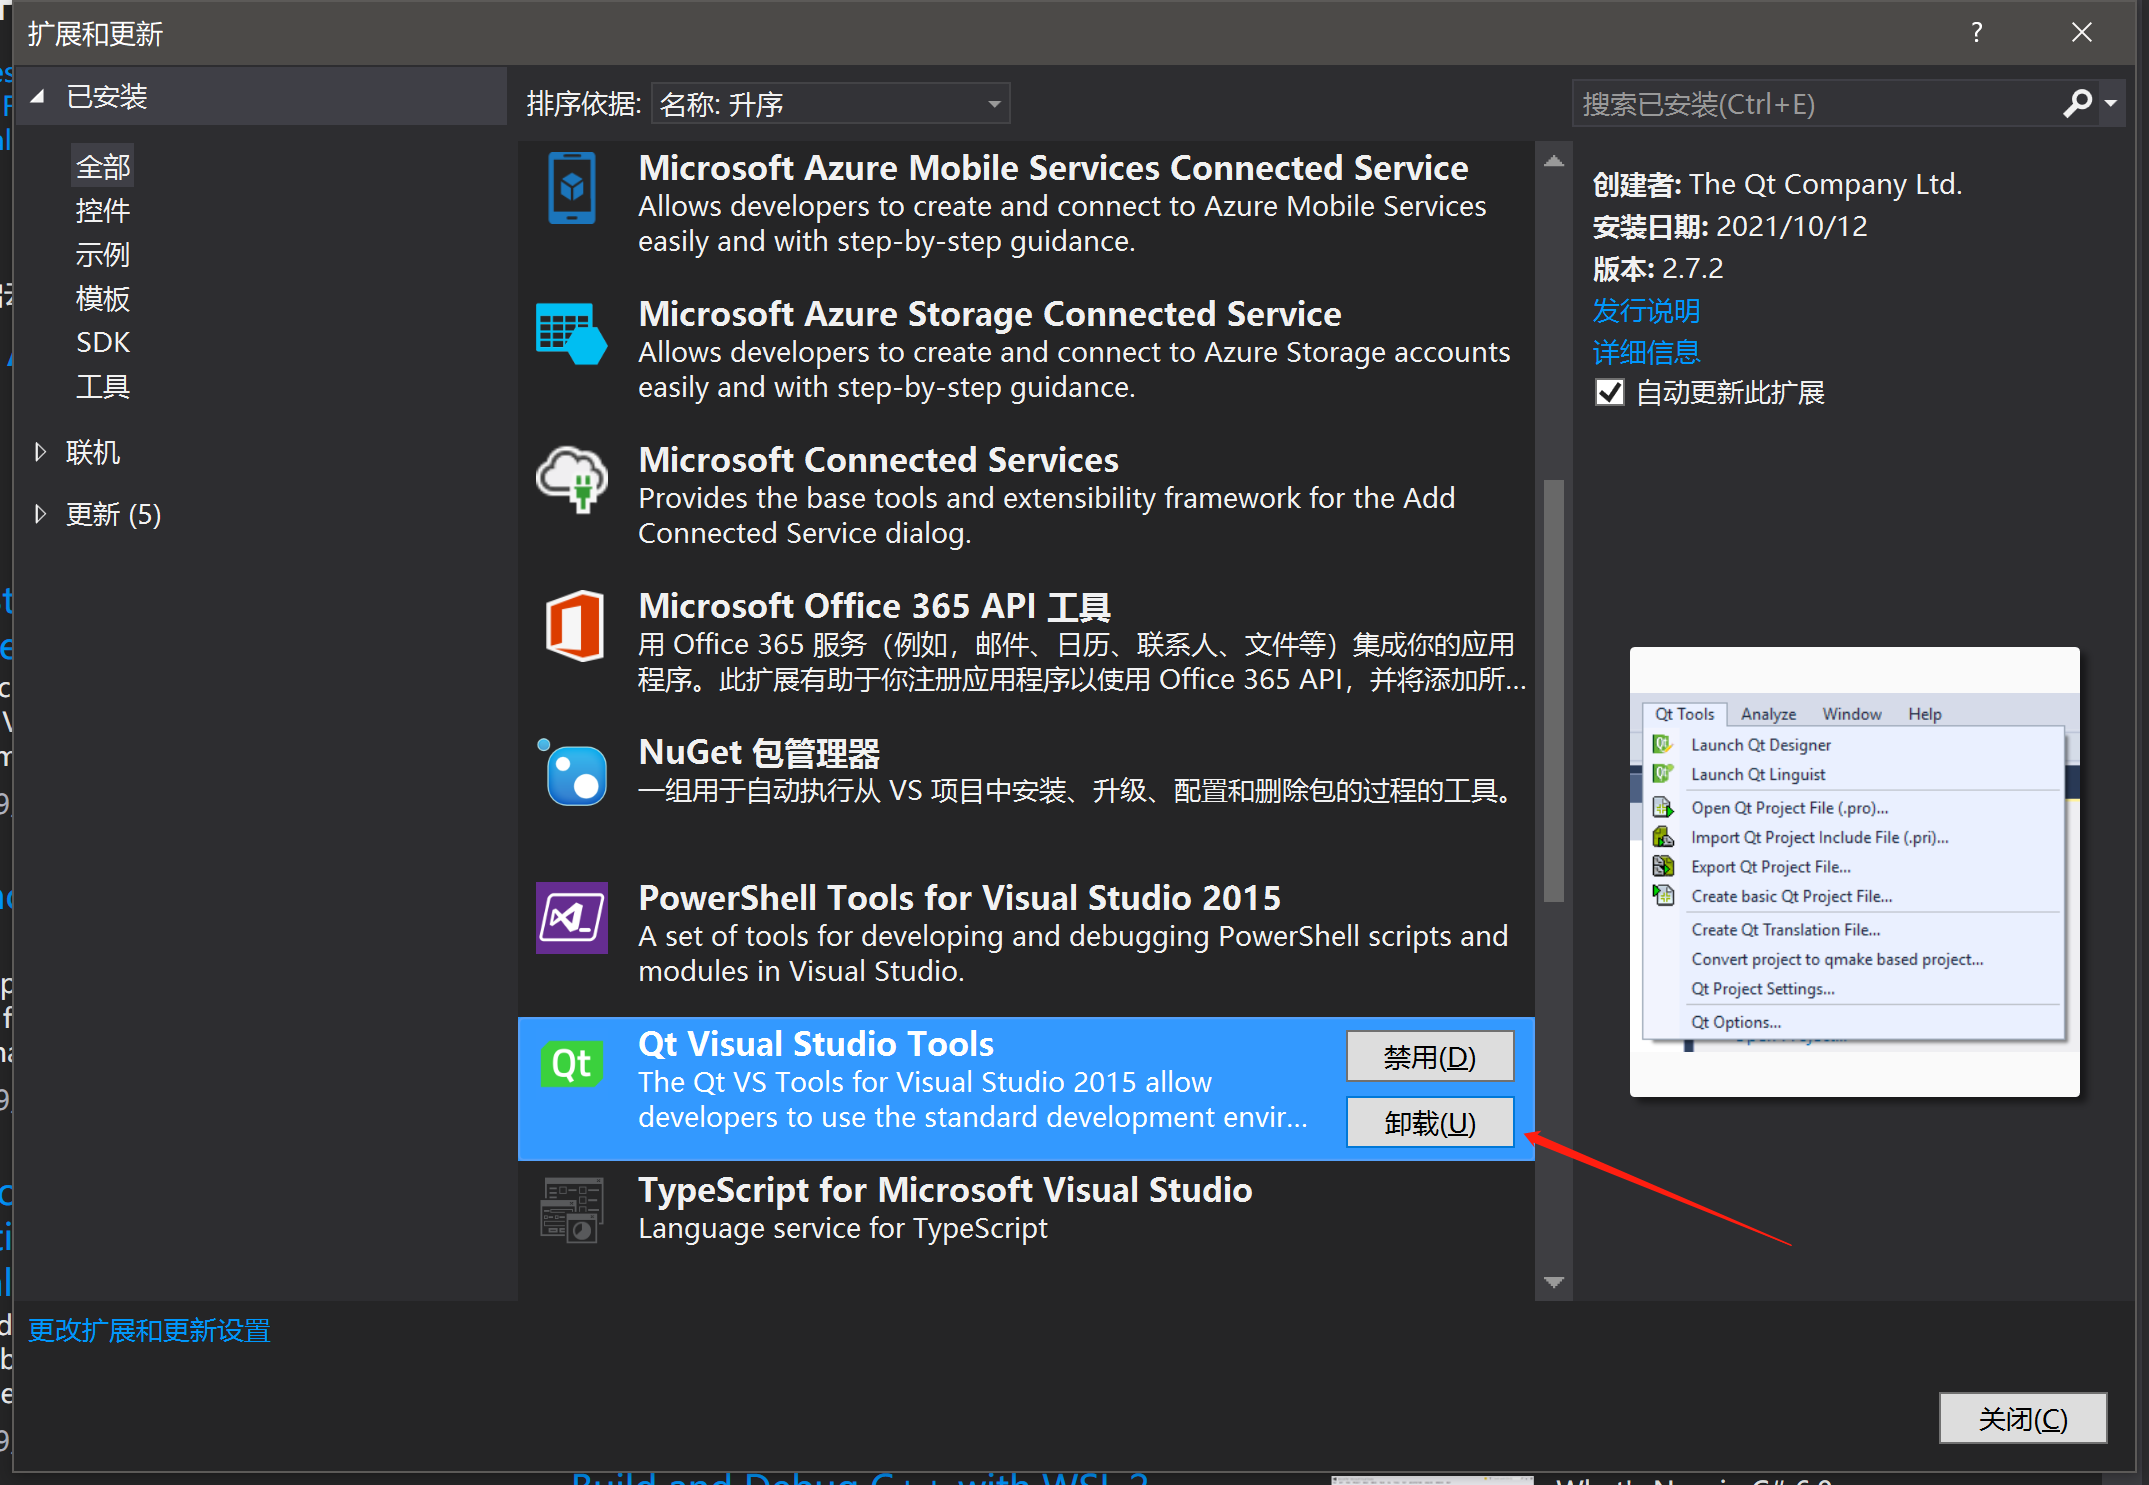This screenshot has width=2149, height=1485.
Task: Click the Azure Storage Connected Service icon
Action: [571, 334]
